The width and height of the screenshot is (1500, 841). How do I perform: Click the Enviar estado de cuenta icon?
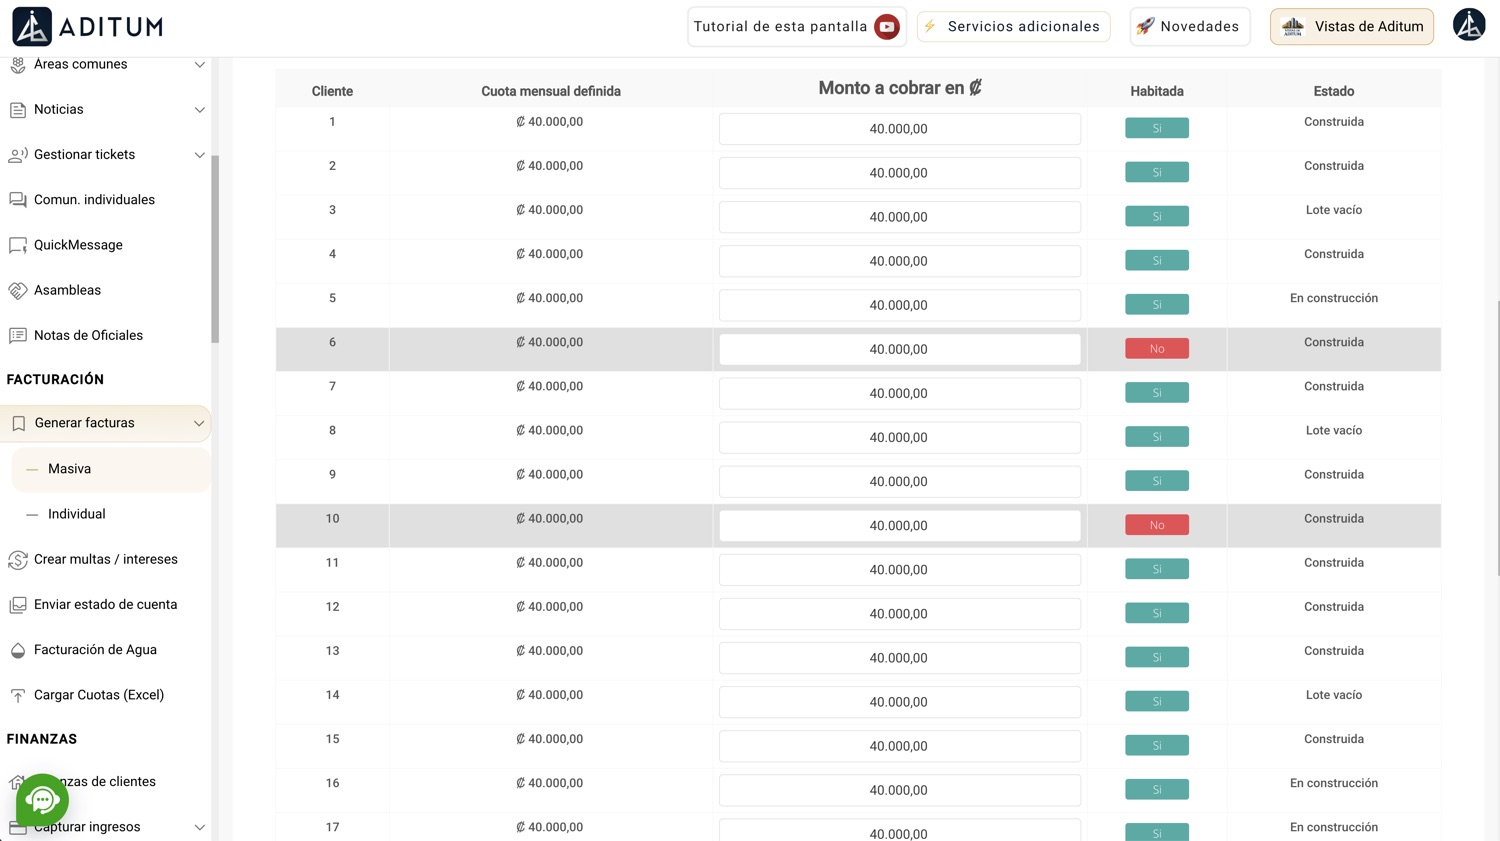click(18, 605)
